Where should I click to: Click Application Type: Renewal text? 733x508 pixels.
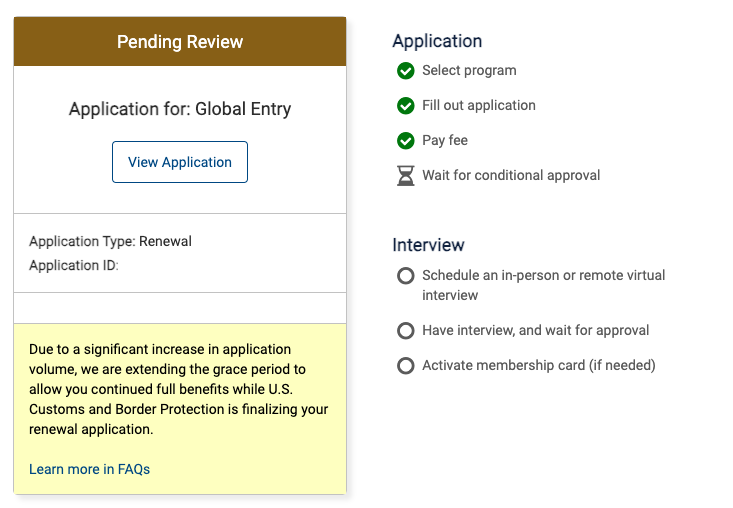point(110,241)
